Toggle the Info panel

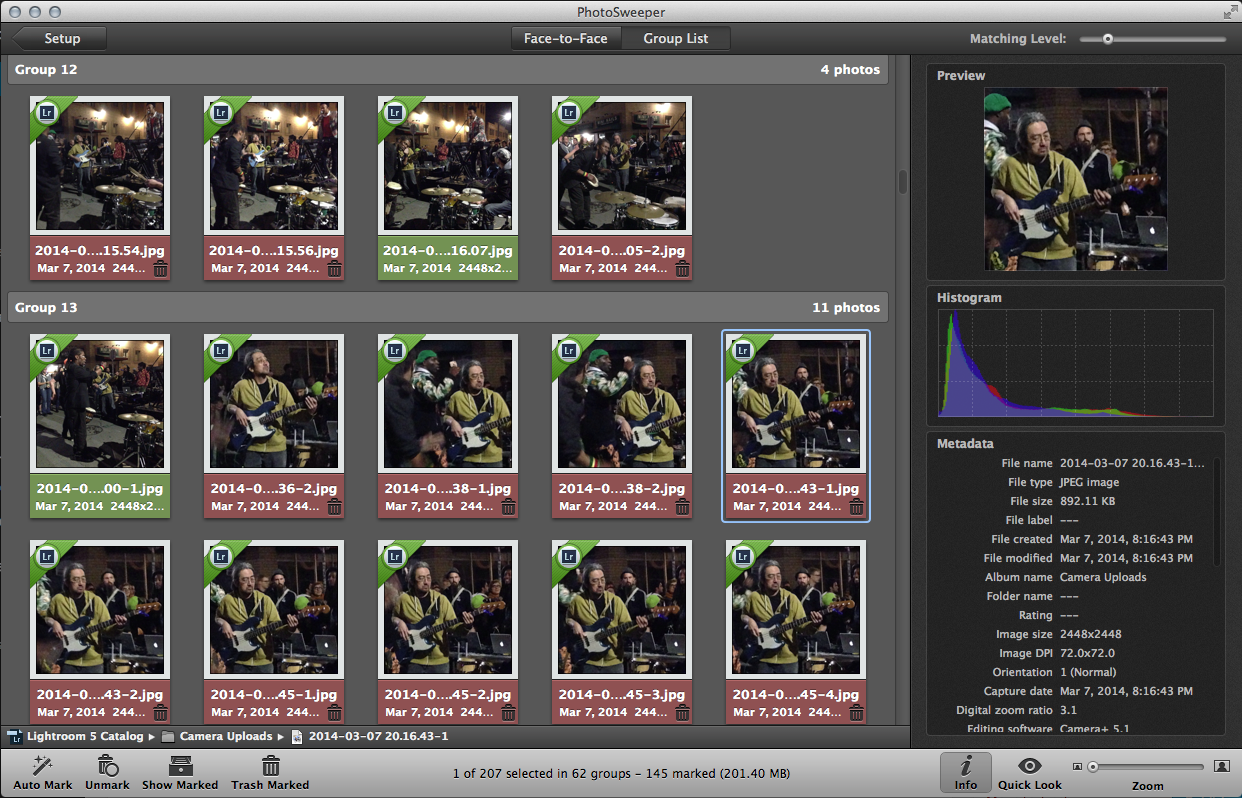pyautogui.click(x=966, y=773)
